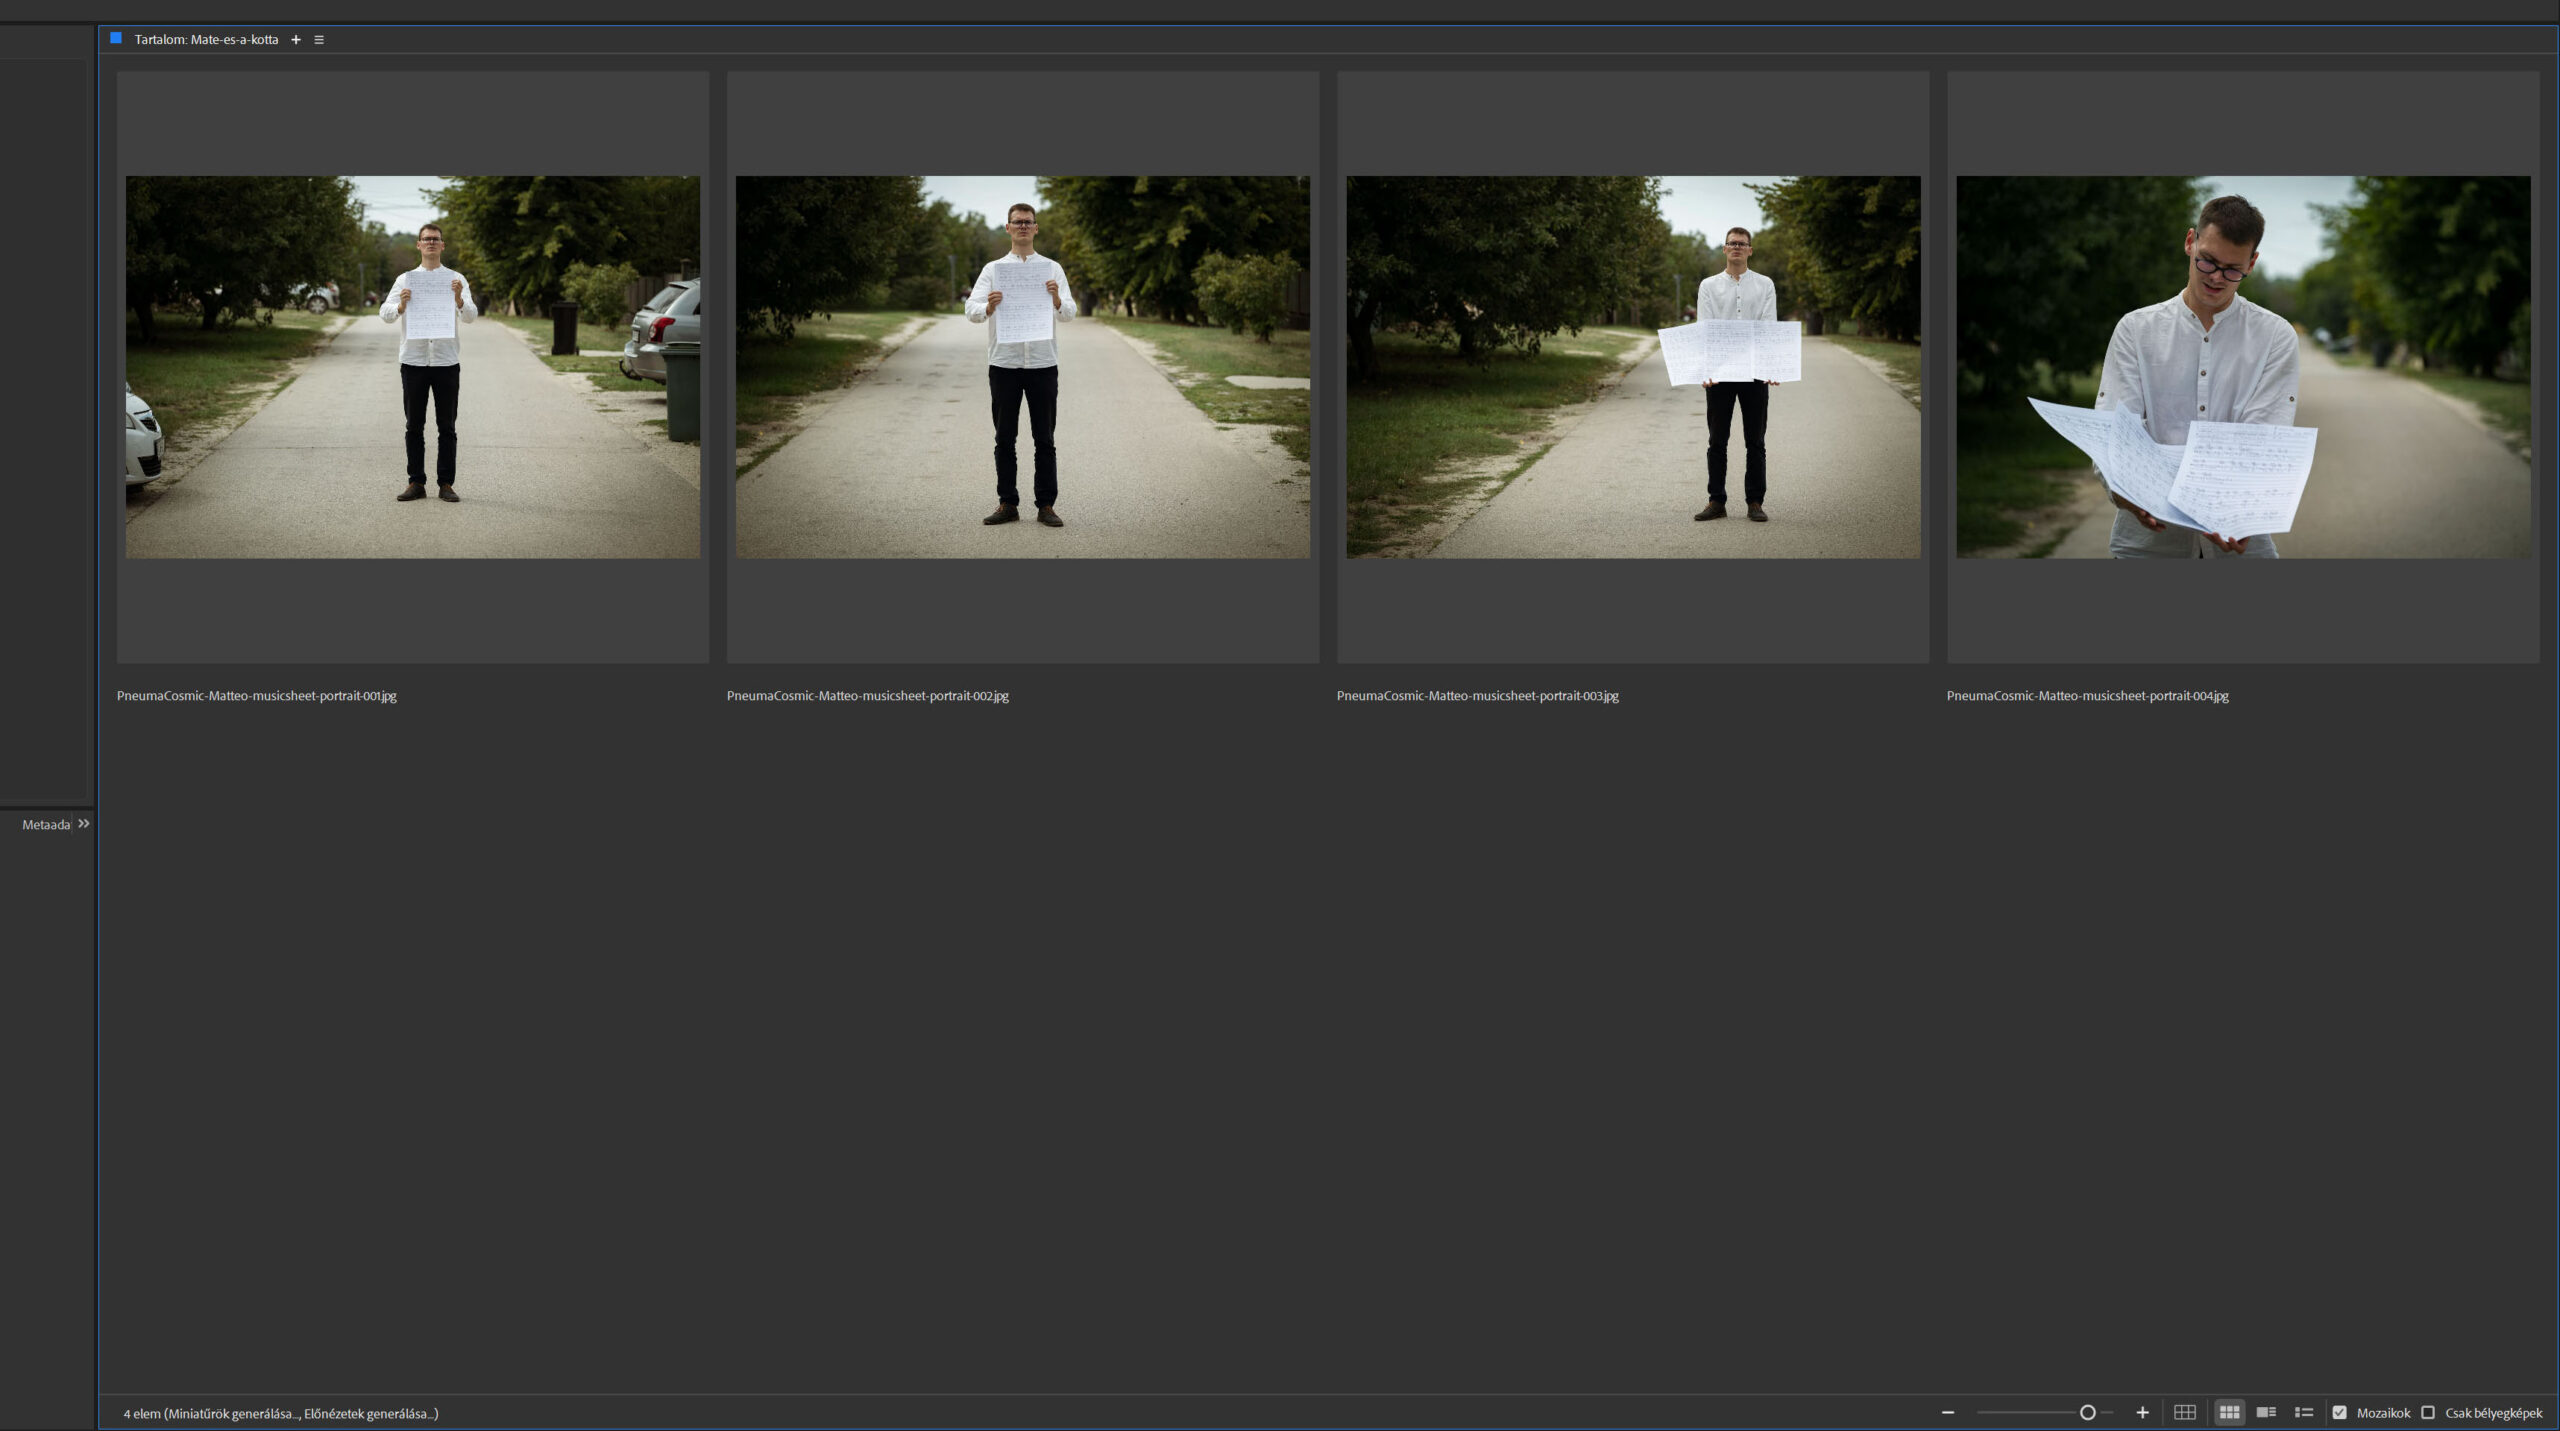Click the blue square panel icon
The width and height of the screenshot is (2560, 1431).
[x=116, y=39]
